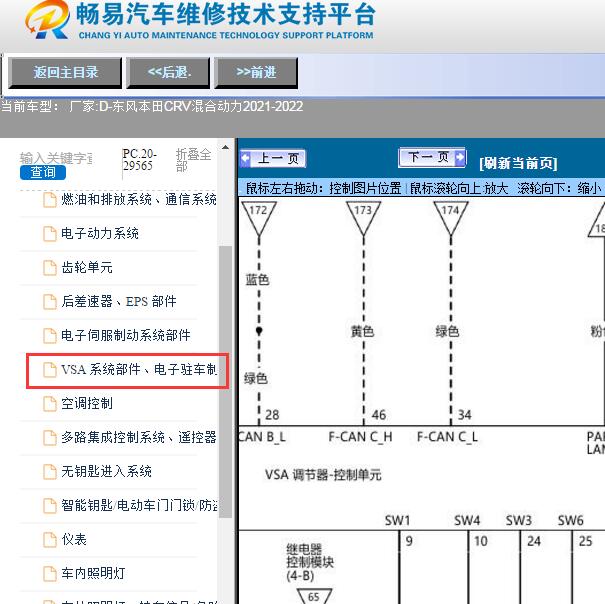Click pin number 46 in diagram
605x604 pixels.
pos(379,415)
